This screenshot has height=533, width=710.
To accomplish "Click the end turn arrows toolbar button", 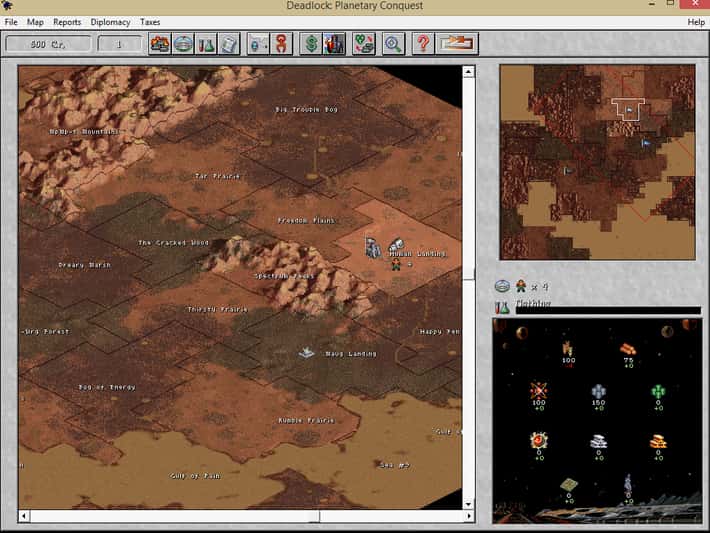I will pyautogui.click(x=457, y=44).
